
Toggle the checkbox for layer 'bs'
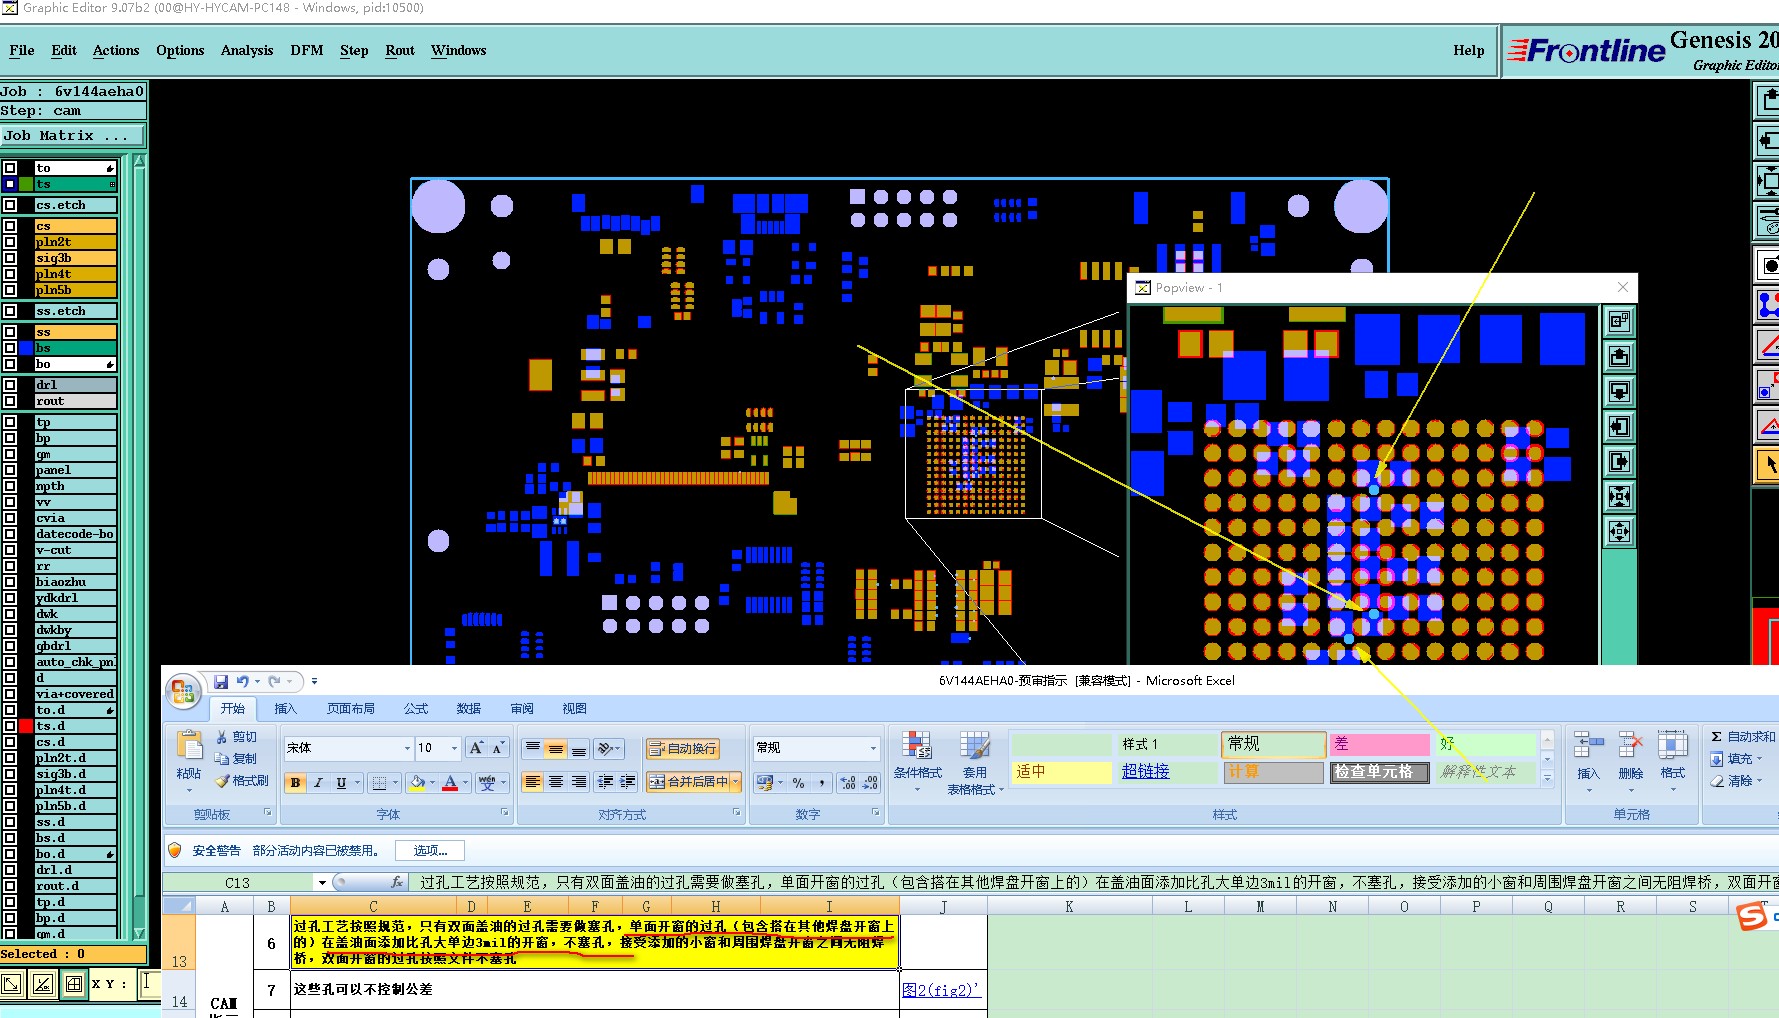[x=10, y=348]
